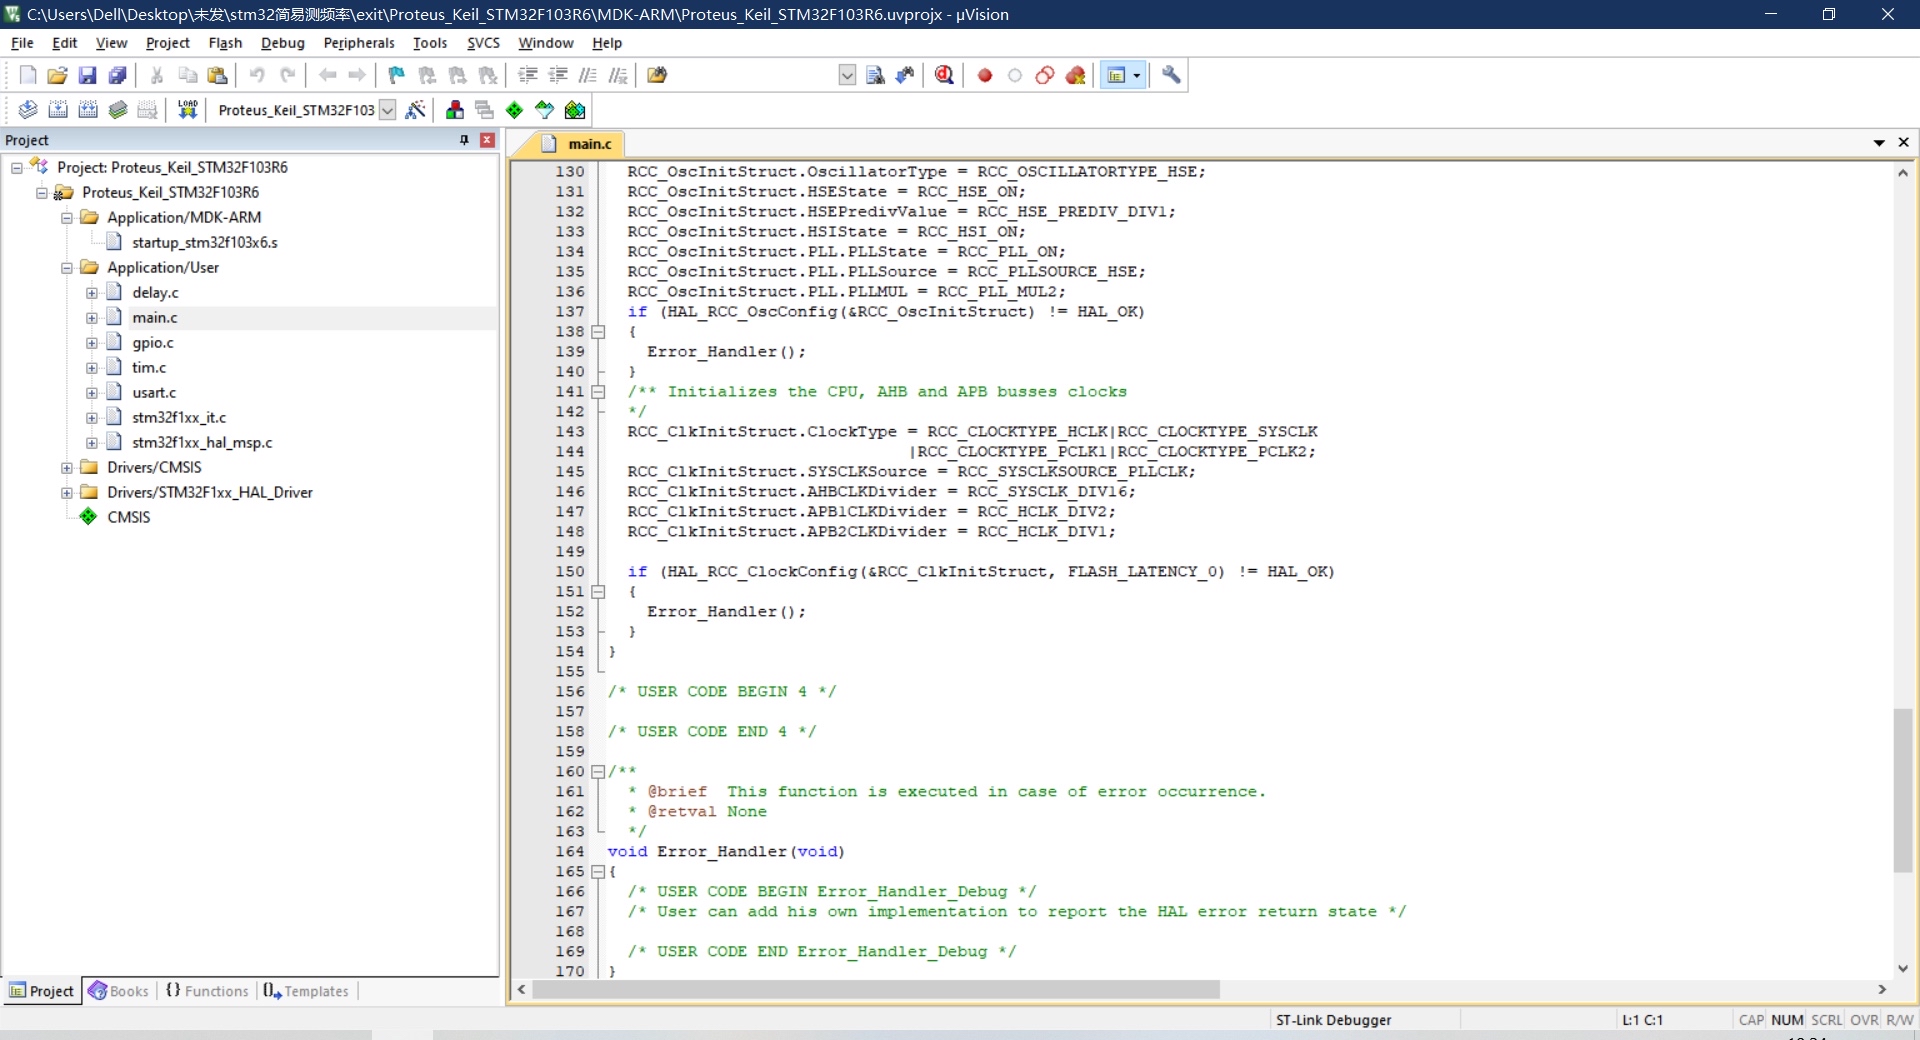Switch to the Books panel tab
The height and width of the screenshot is (1040, 1920).
point(119,991)
